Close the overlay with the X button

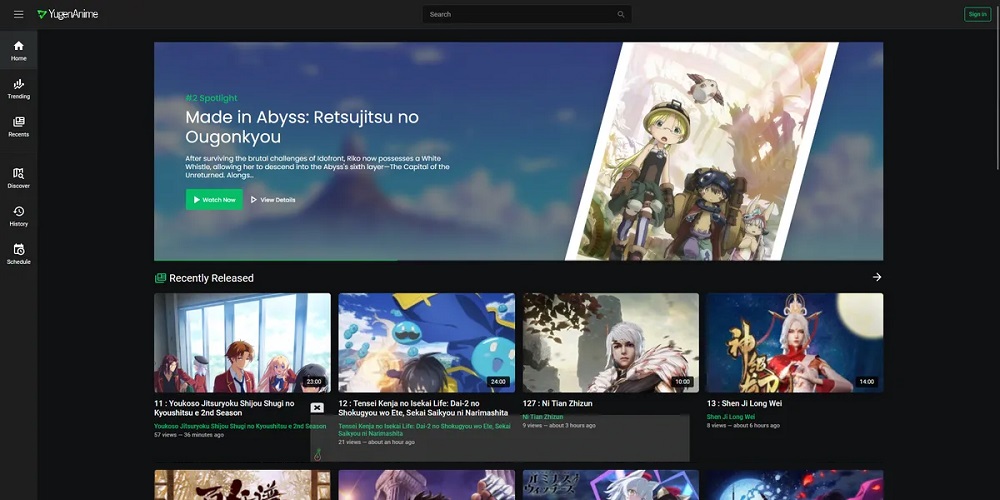pos(317,408)
